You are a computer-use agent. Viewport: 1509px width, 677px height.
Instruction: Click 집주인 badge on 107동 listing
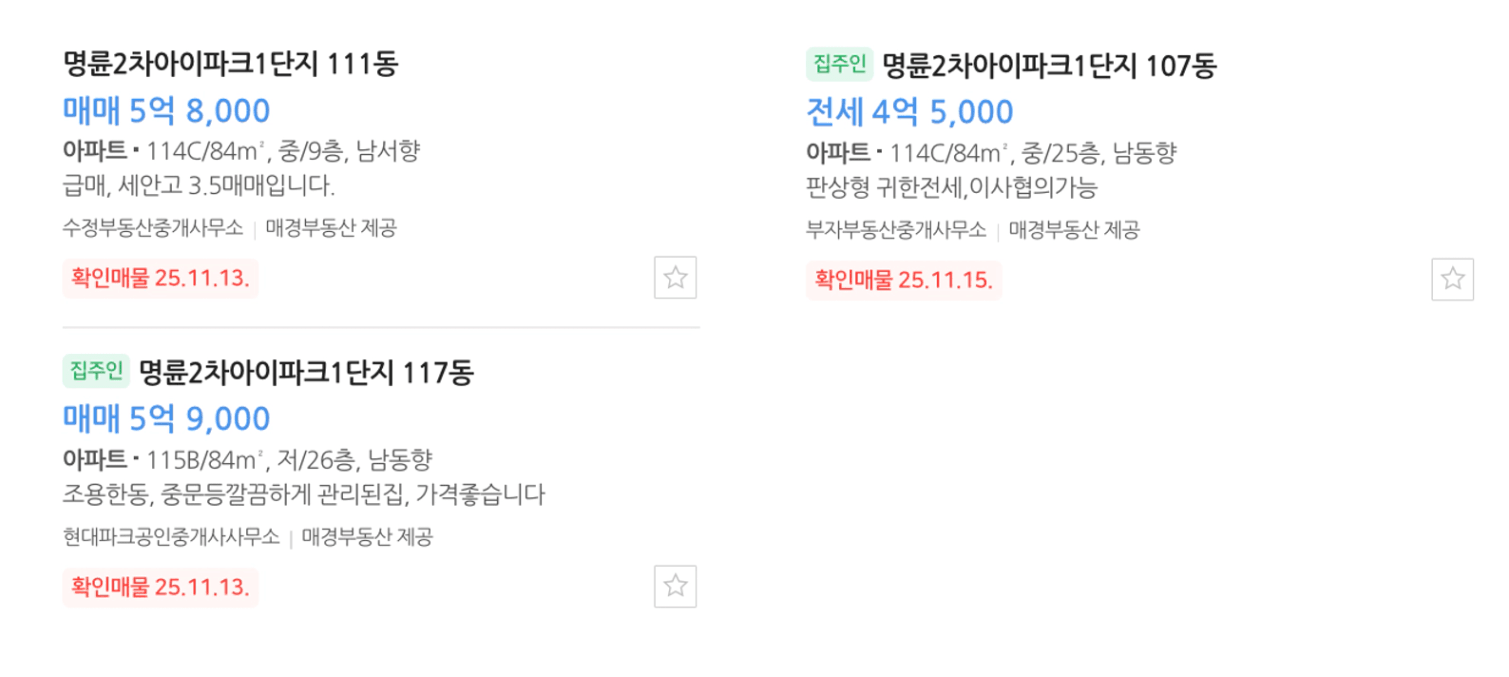click(x=839, y=66)
